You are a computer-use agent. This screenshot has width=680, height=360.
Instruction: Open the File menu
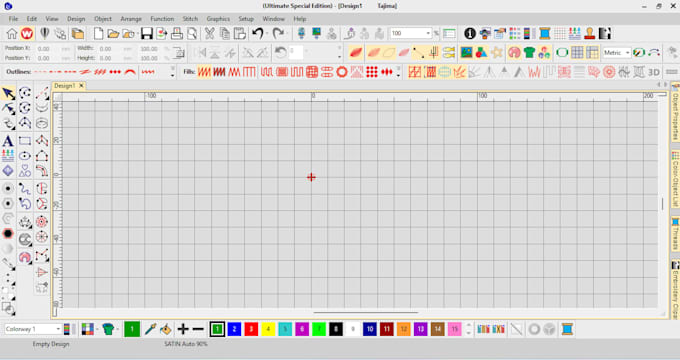(x=13, y=19)
